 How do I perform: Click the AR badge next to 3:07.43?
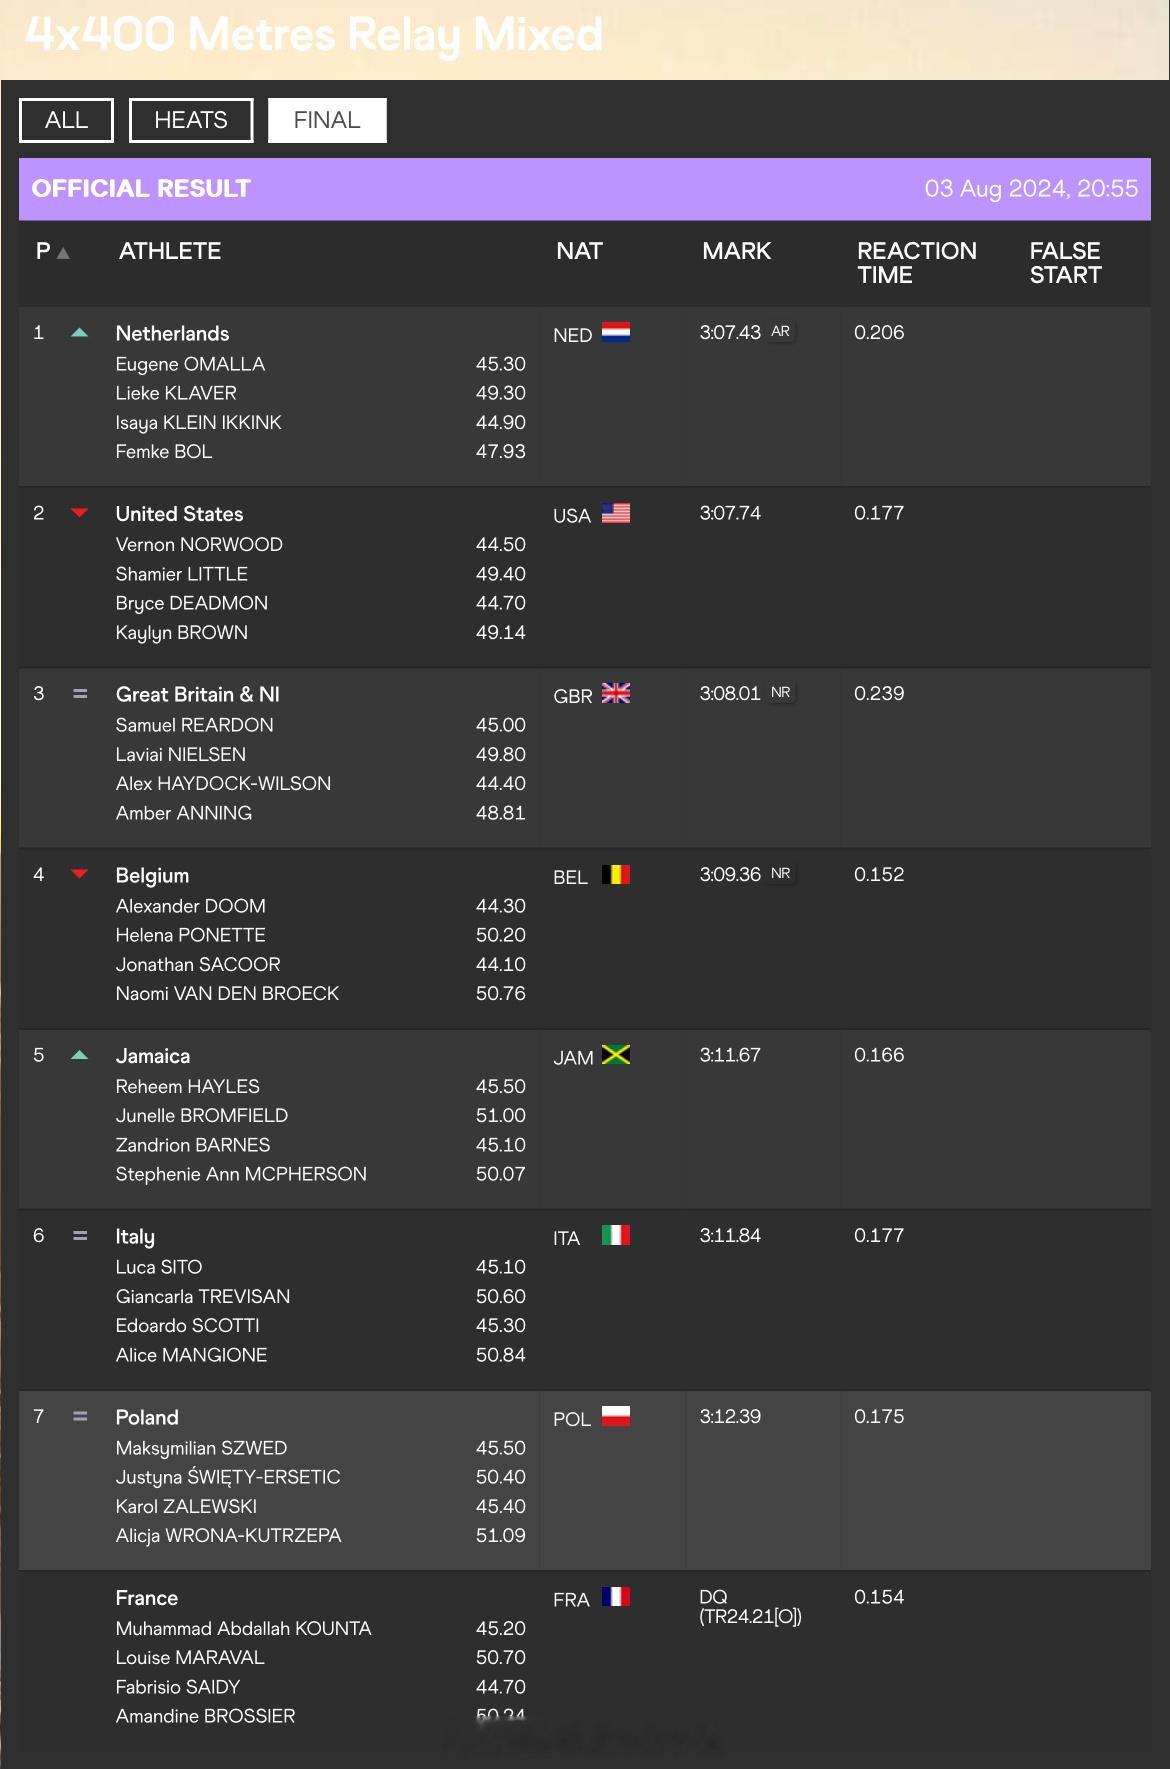click(x=781, y=332)
